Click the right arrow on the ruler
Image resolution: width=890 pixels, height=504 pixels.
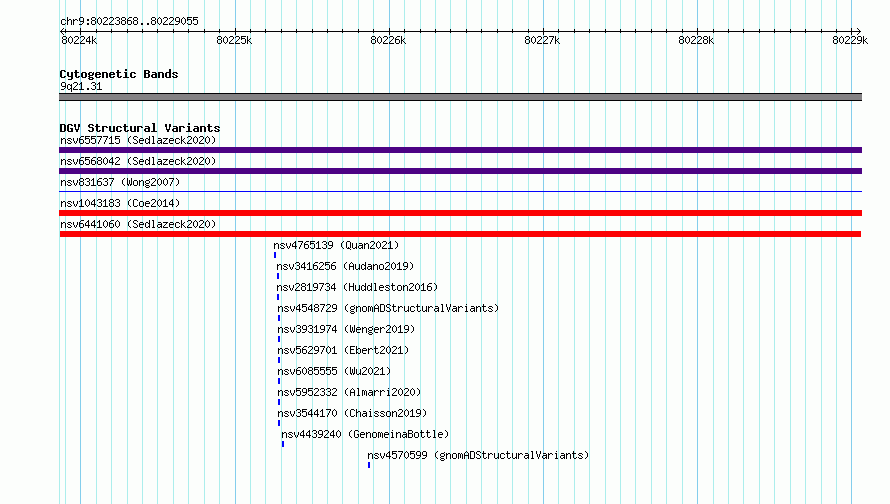point(858,31)
